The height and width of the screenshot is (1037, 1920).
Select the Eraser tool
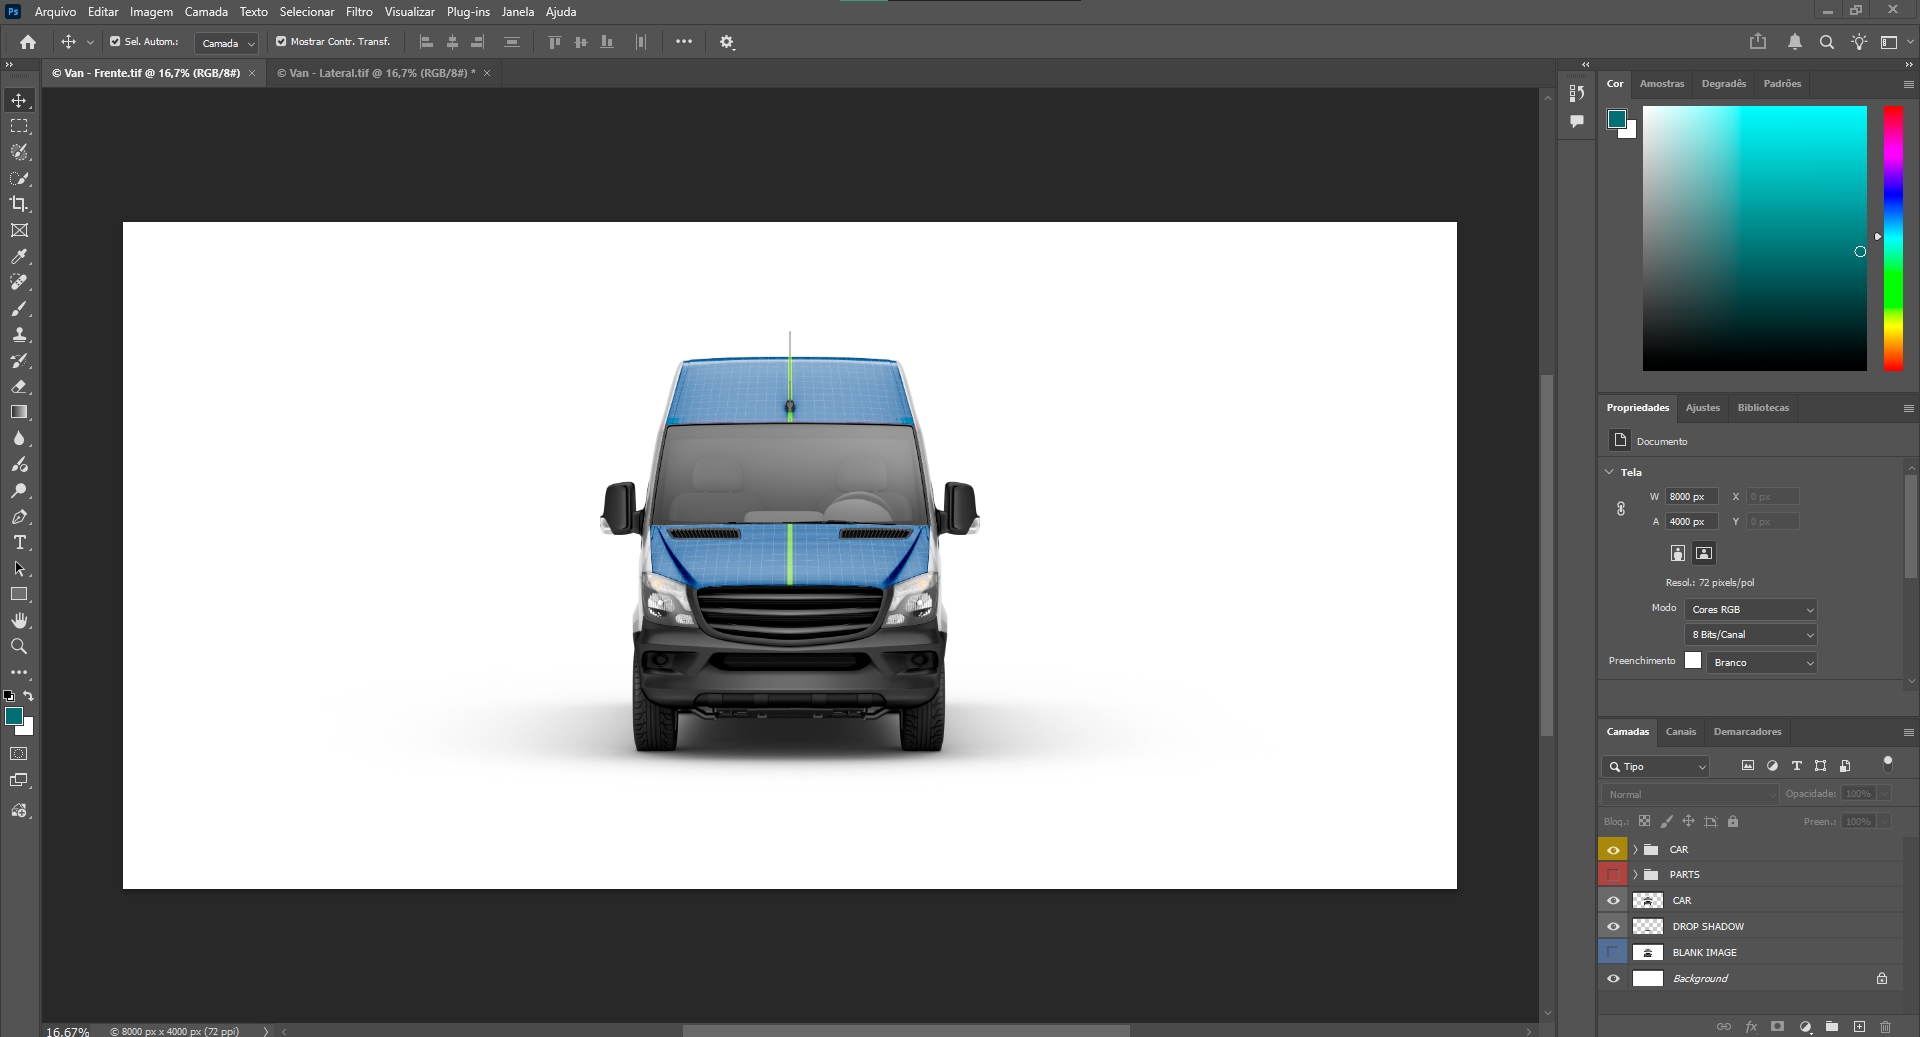pos(19,386)
